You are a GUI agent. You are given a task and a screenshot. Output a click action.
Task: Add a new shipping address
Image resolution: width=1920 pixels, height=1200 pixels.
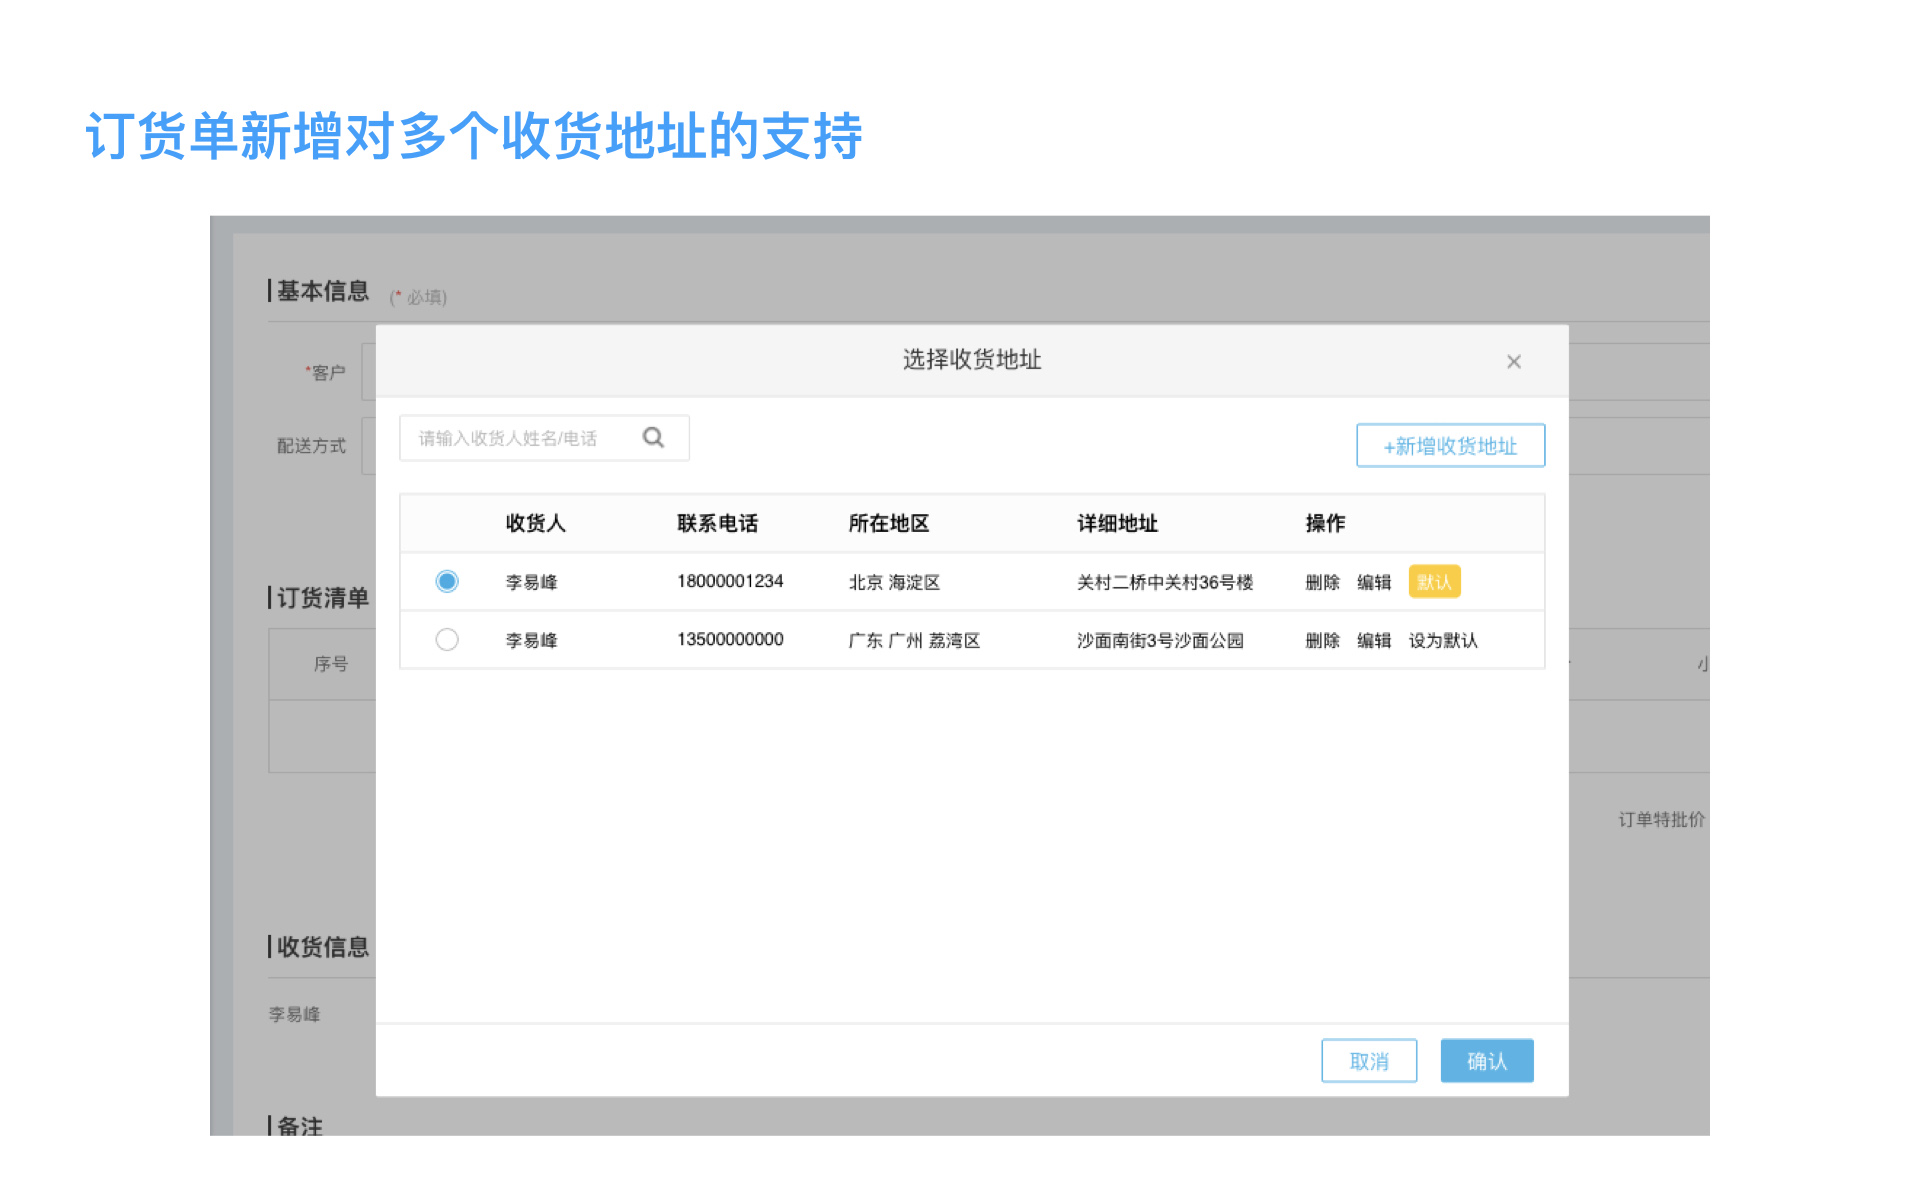(1449, 446)
